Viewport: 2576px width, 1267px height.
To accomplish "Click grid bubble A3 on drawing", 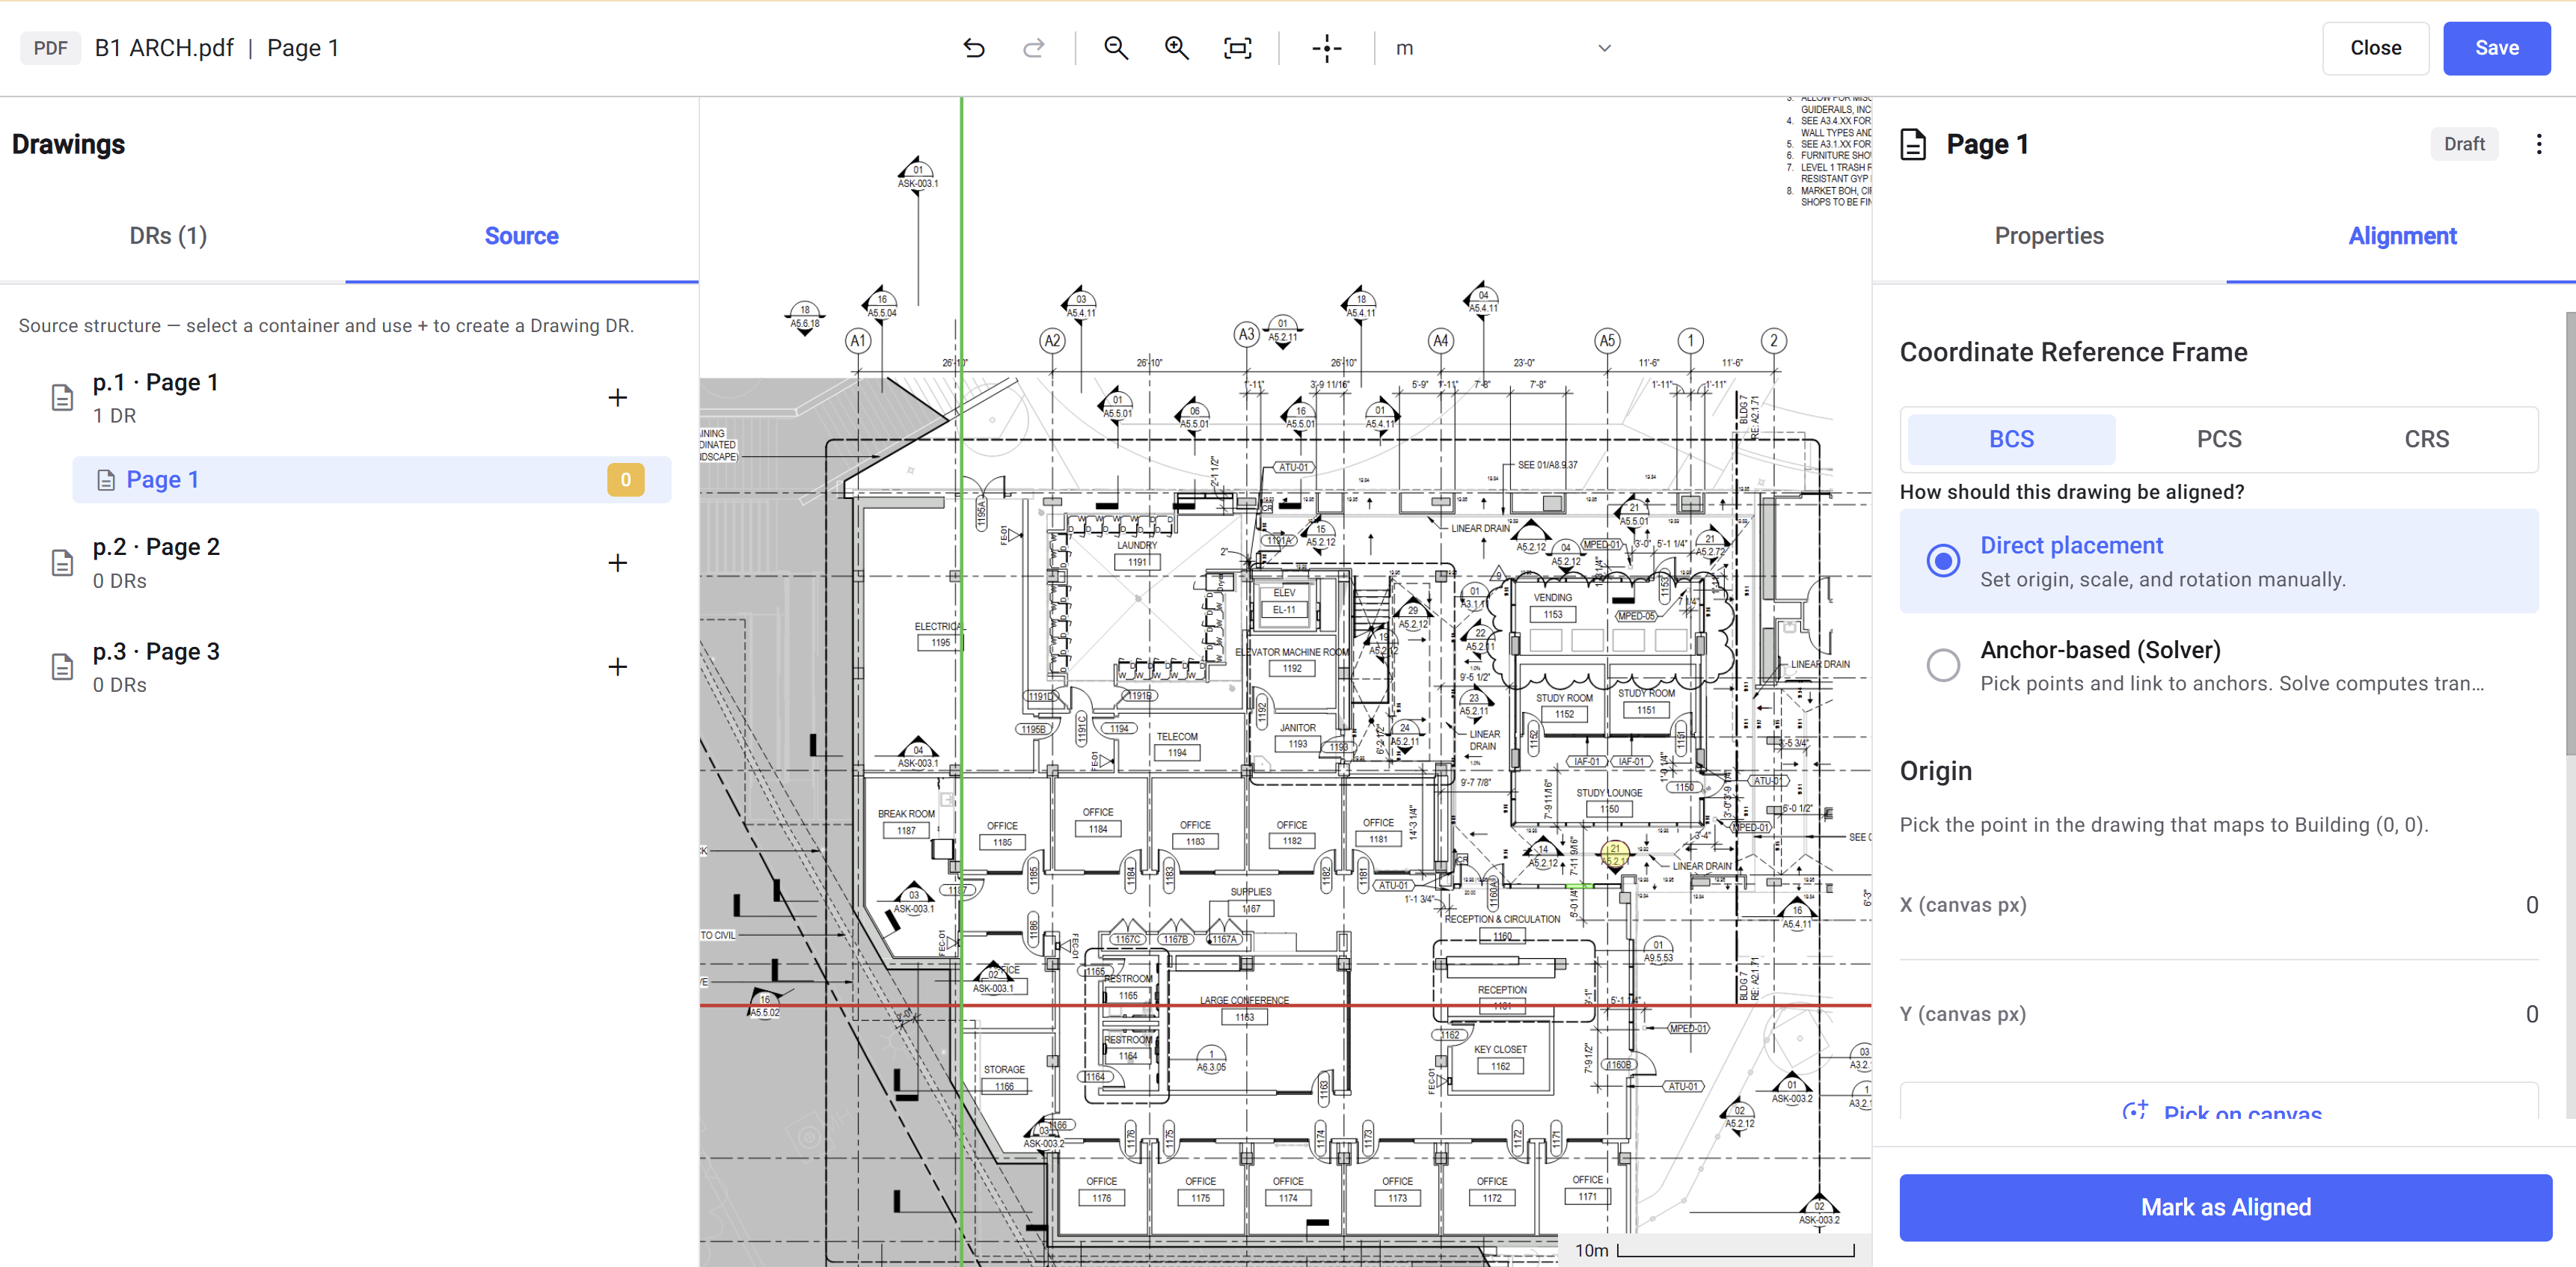I will [x=1246, y=335].
